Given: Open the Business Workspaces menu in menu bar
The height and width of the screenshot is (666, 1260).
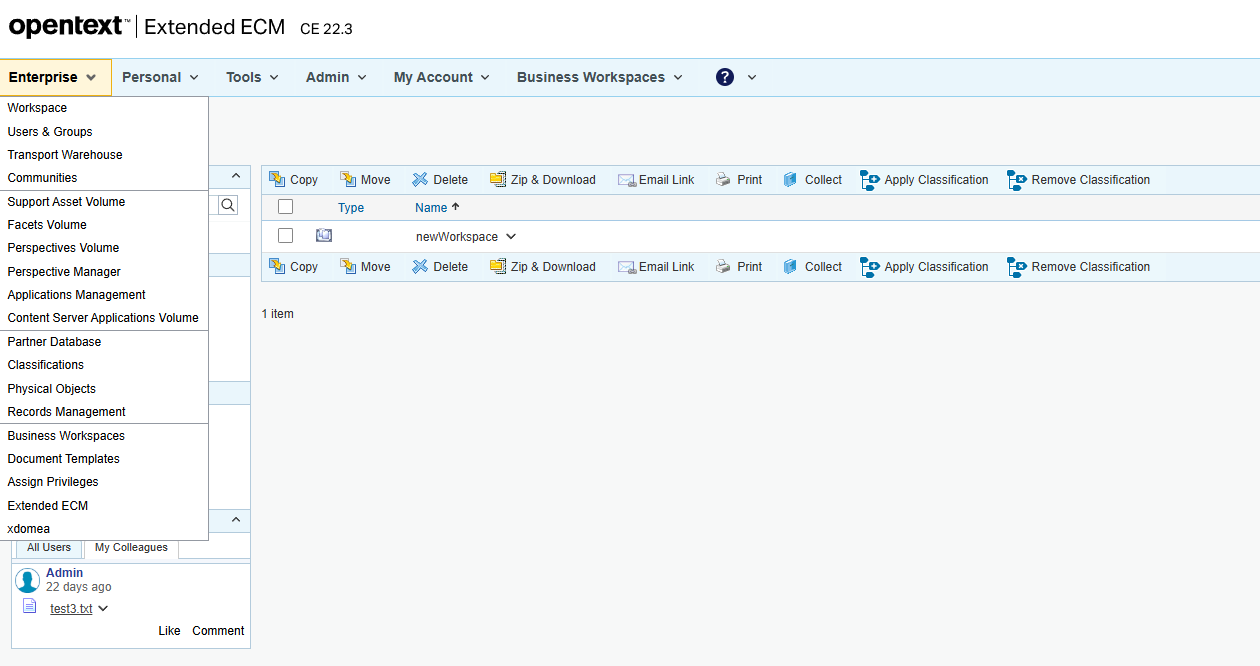Looking at the screenshot, I should 599,77.
